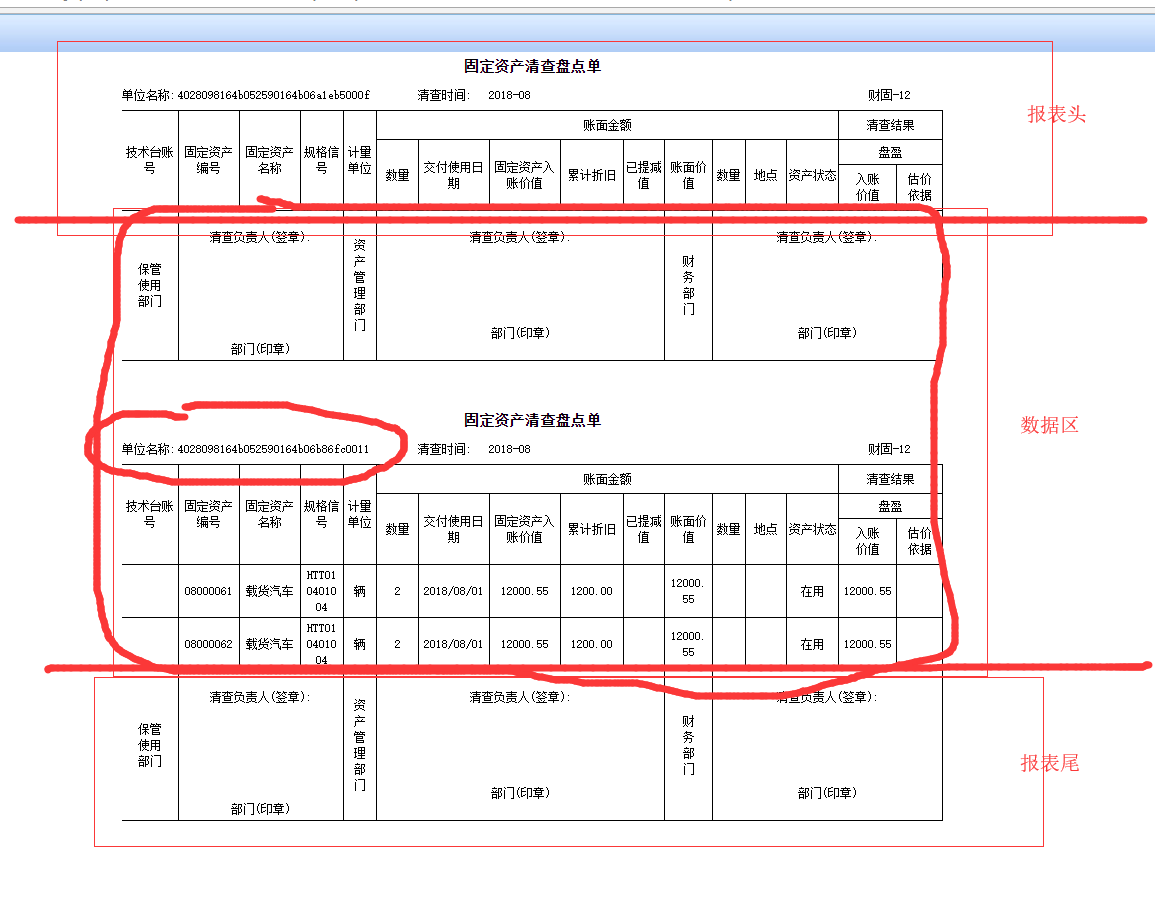The image size is (1155, 902).
Task: Click quantity 2 in row 08000062
Action: pyautogui.click(x=397, y=644)
